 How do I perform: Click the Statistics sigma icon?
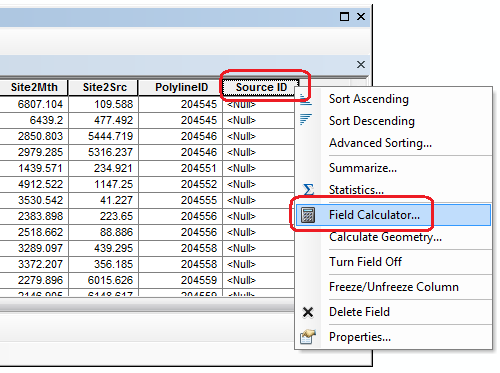[x=308, y=189]
